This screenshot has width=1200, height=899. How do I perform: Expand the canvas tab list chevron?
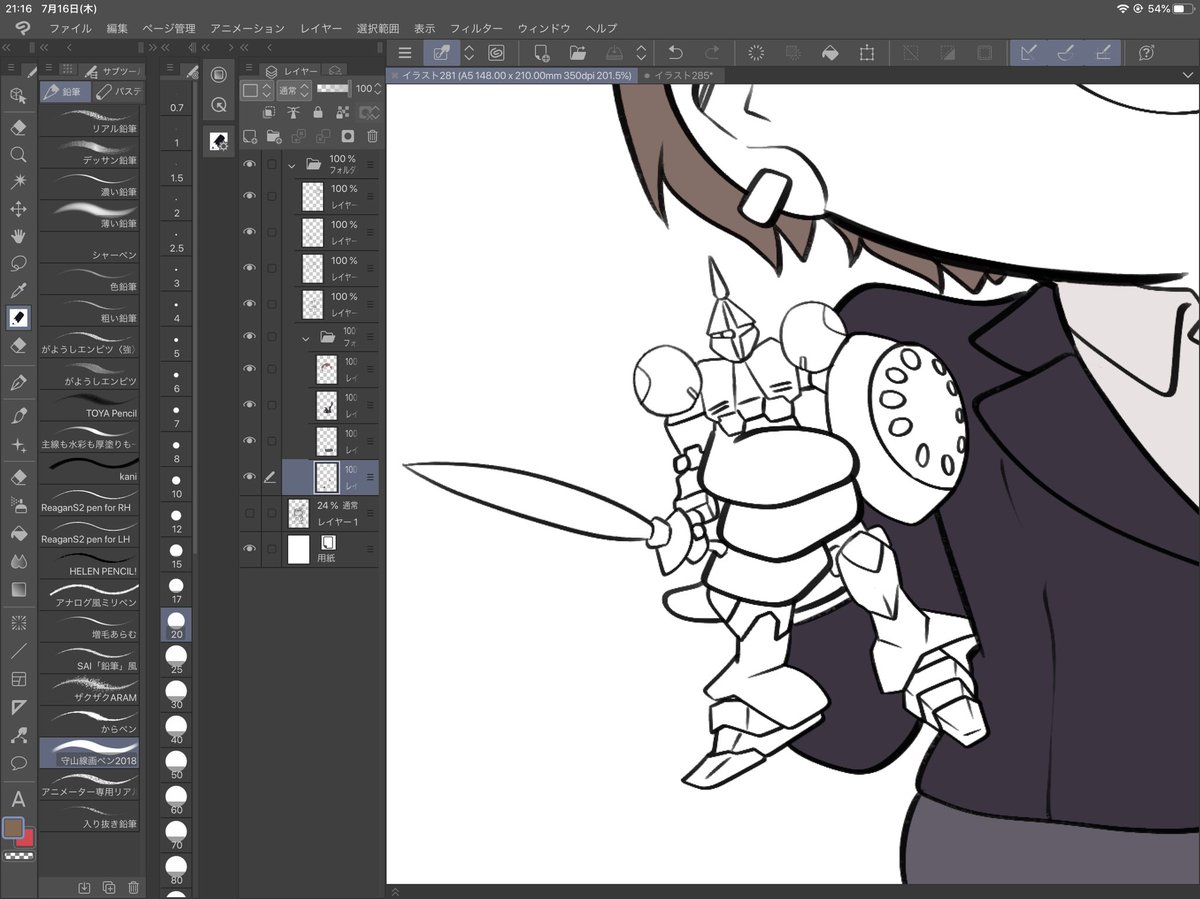pos(1188,75)
